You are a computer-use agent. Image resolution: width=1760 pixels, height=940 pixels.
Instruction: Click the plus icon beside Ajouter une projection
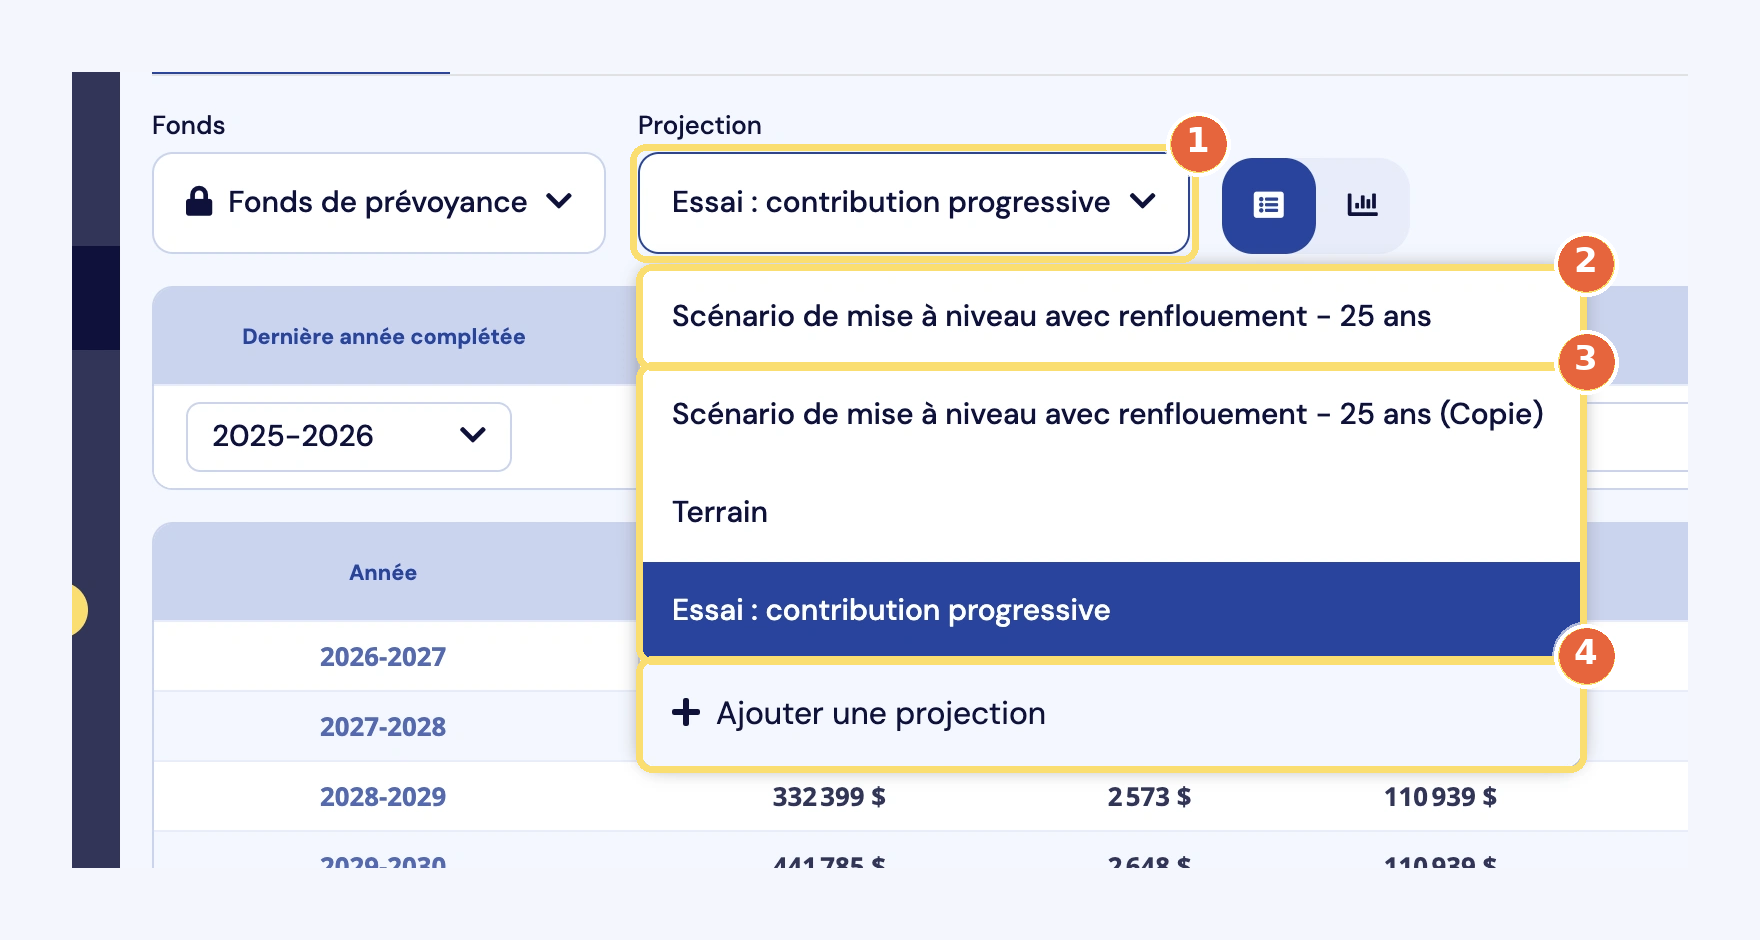tap(686, 713)
